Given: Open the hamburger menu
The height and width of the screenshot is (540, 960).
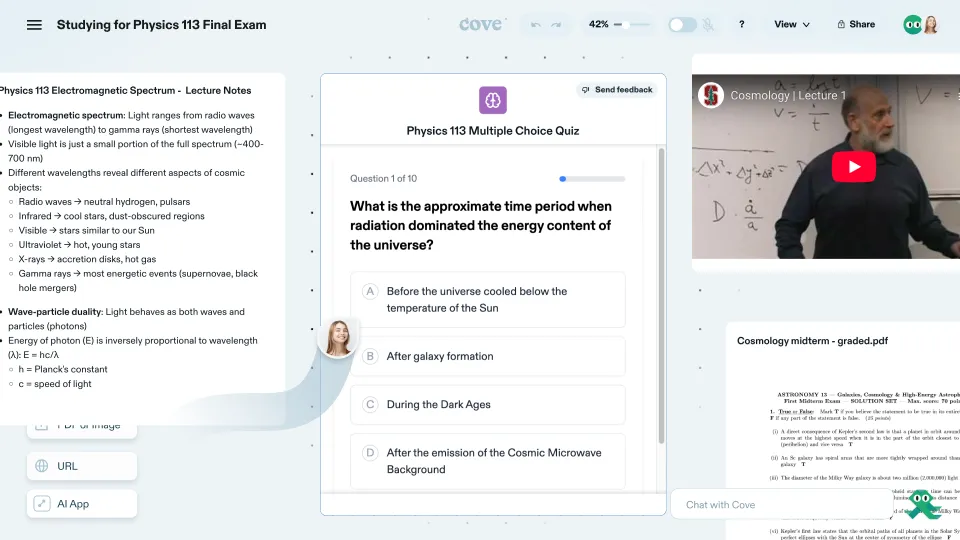Looking at the screenshot, I should point(34,25).
